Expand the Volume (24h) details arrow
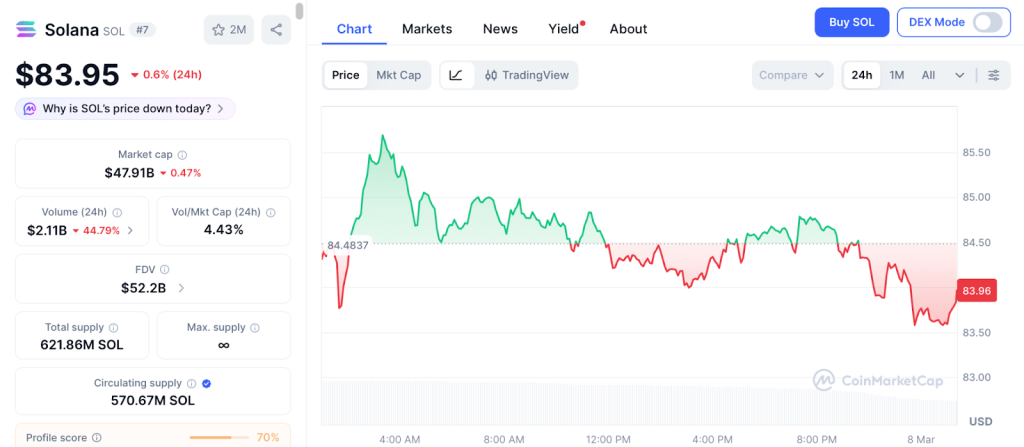 [x=131, y=231]
